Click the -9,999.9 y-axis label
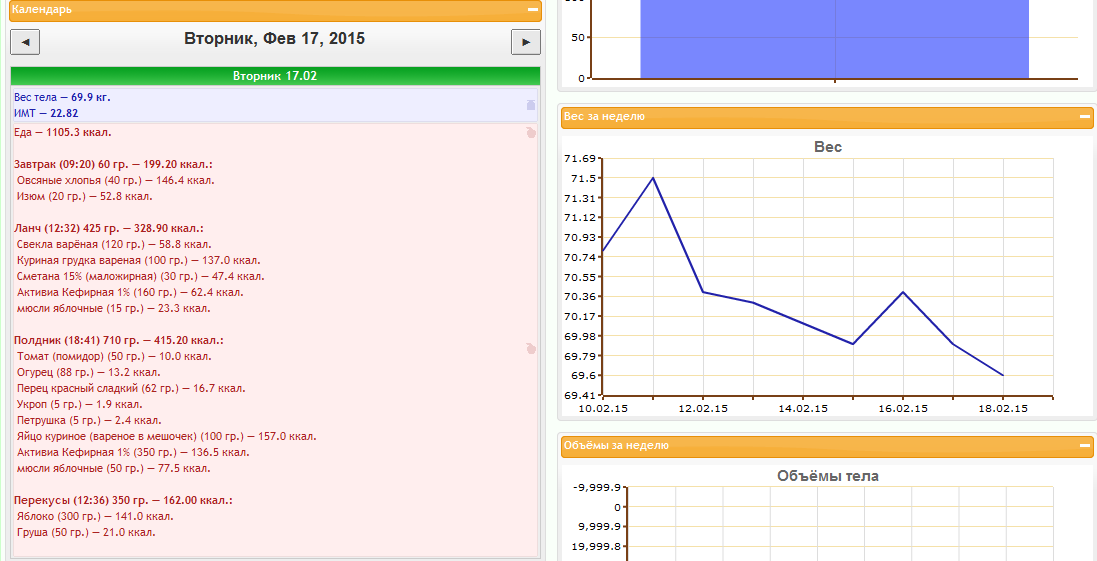 point(597,487)
